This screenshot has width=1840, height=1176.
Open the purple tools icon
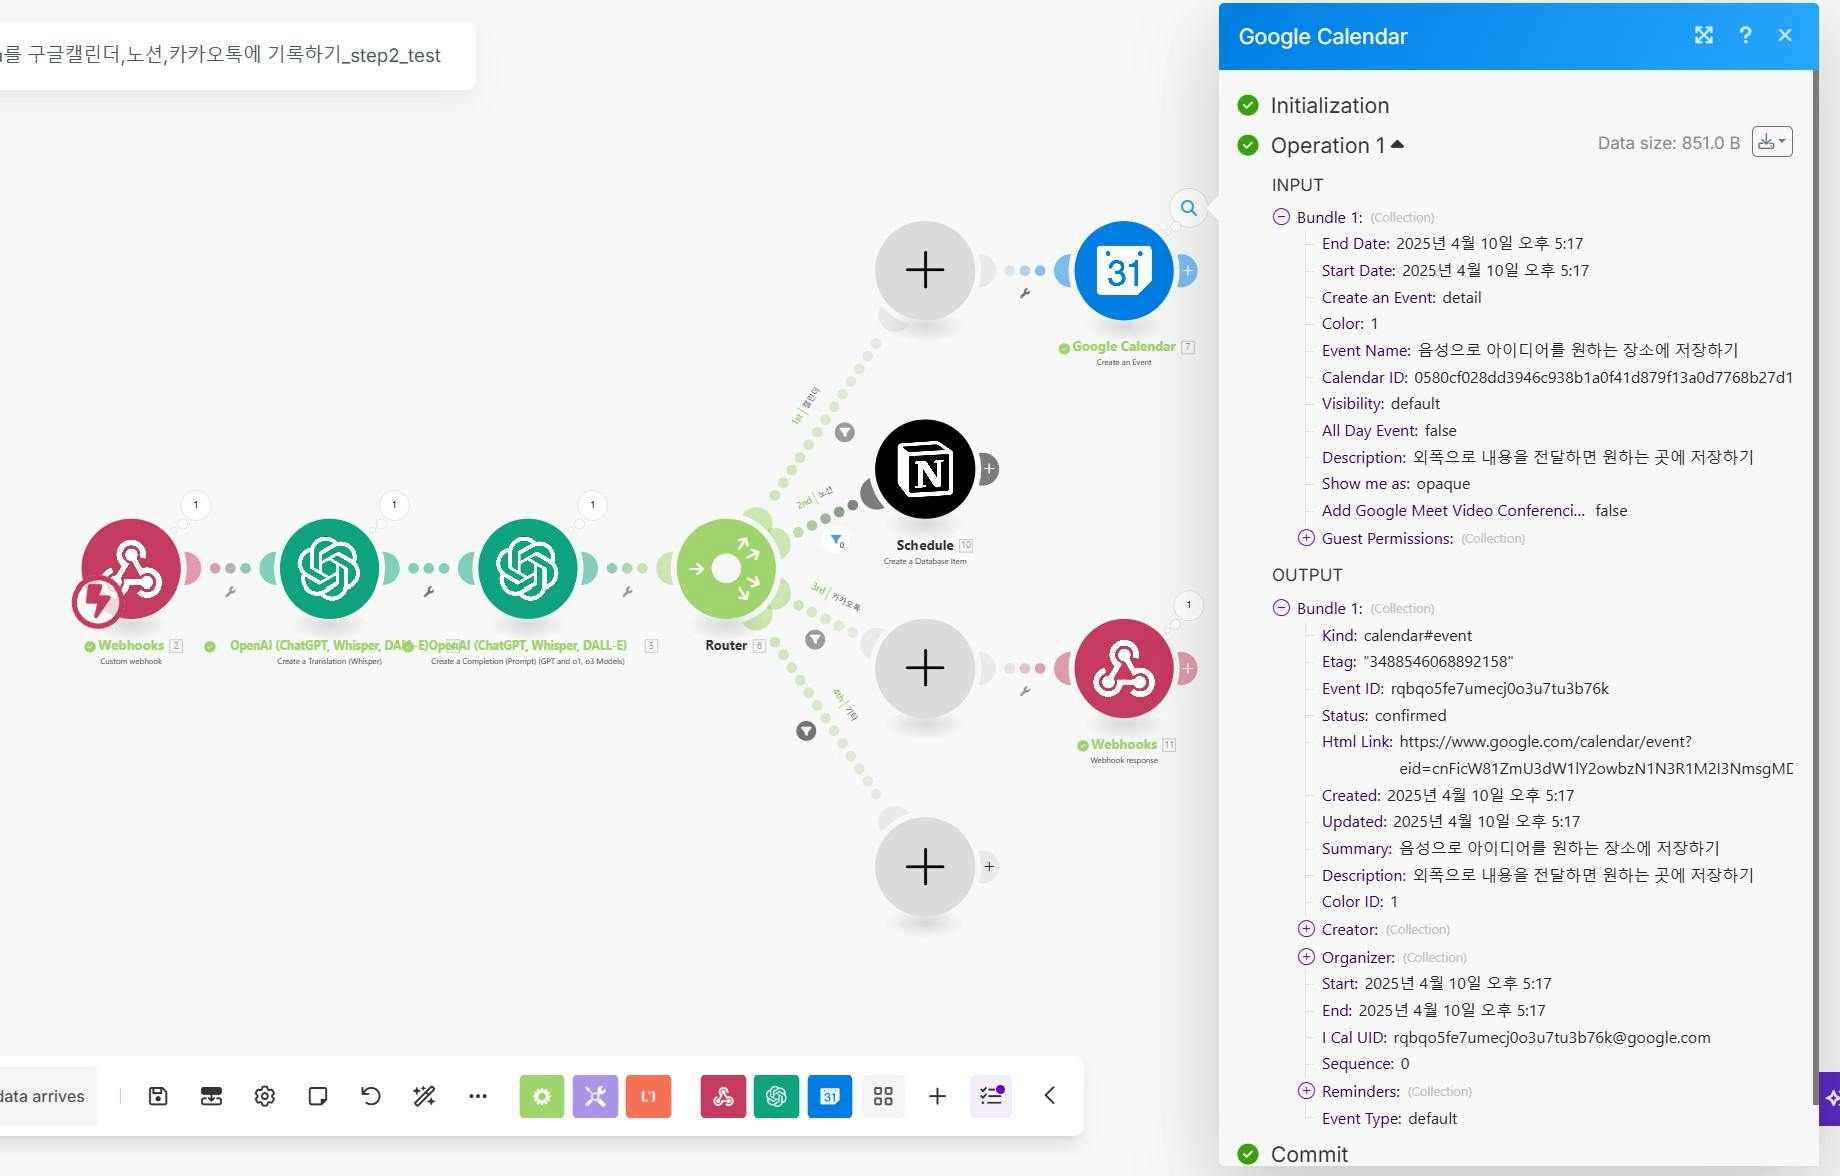pyautogui.click(x=595, y=1096)
